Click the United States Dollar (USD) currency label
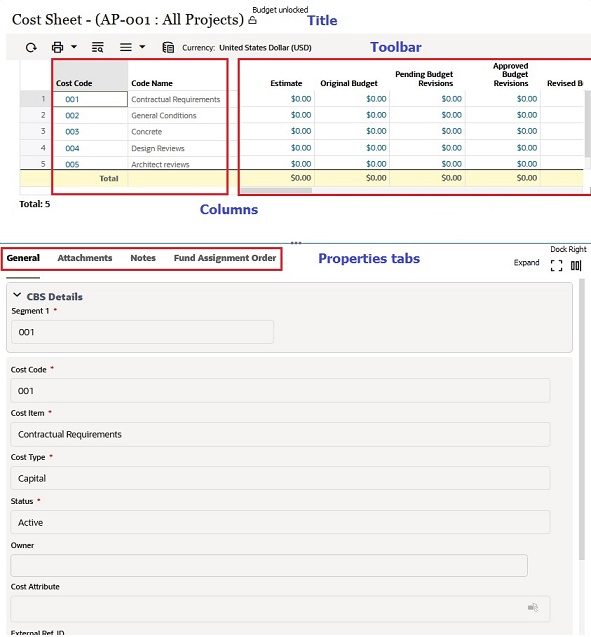The height and width of the screenshot is (637, 591). pos(265,48)
